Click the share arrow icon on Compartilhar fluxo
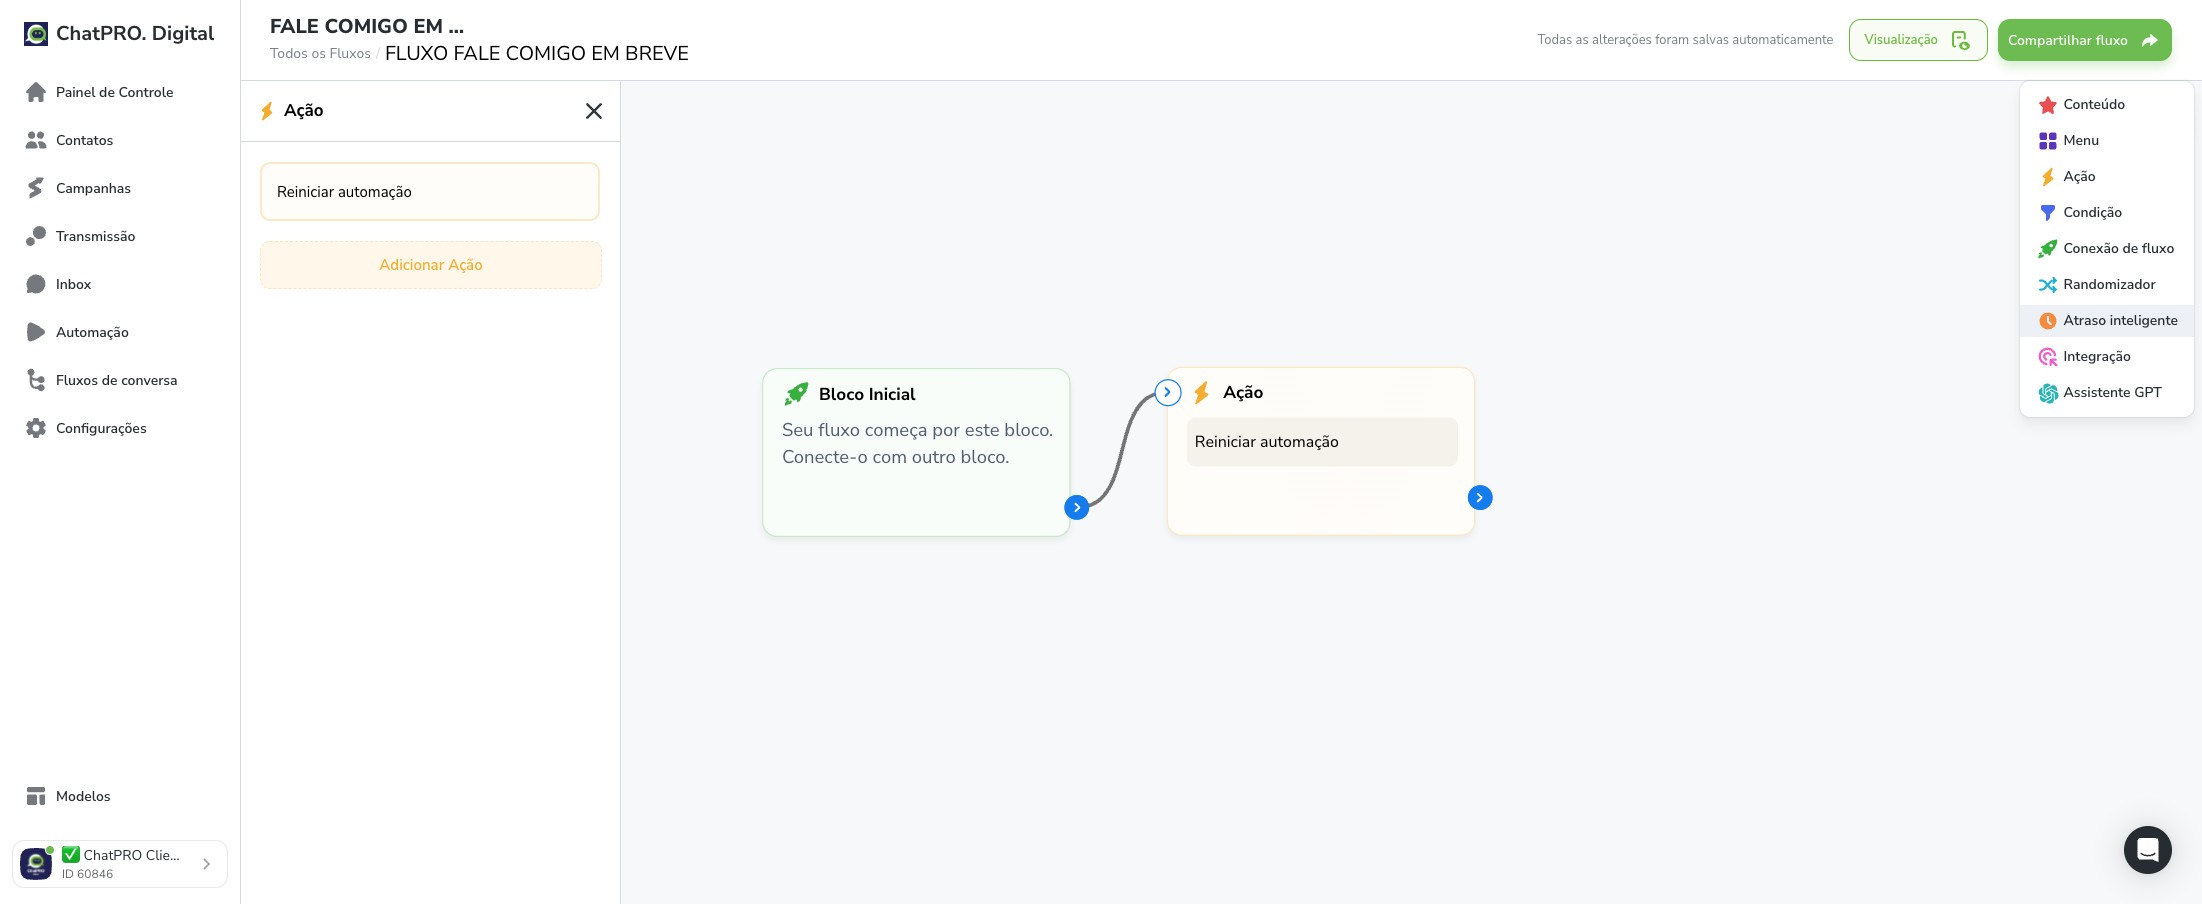Image resolution: width=2202 pixels, height=904 pixels. coord(2149,41)
